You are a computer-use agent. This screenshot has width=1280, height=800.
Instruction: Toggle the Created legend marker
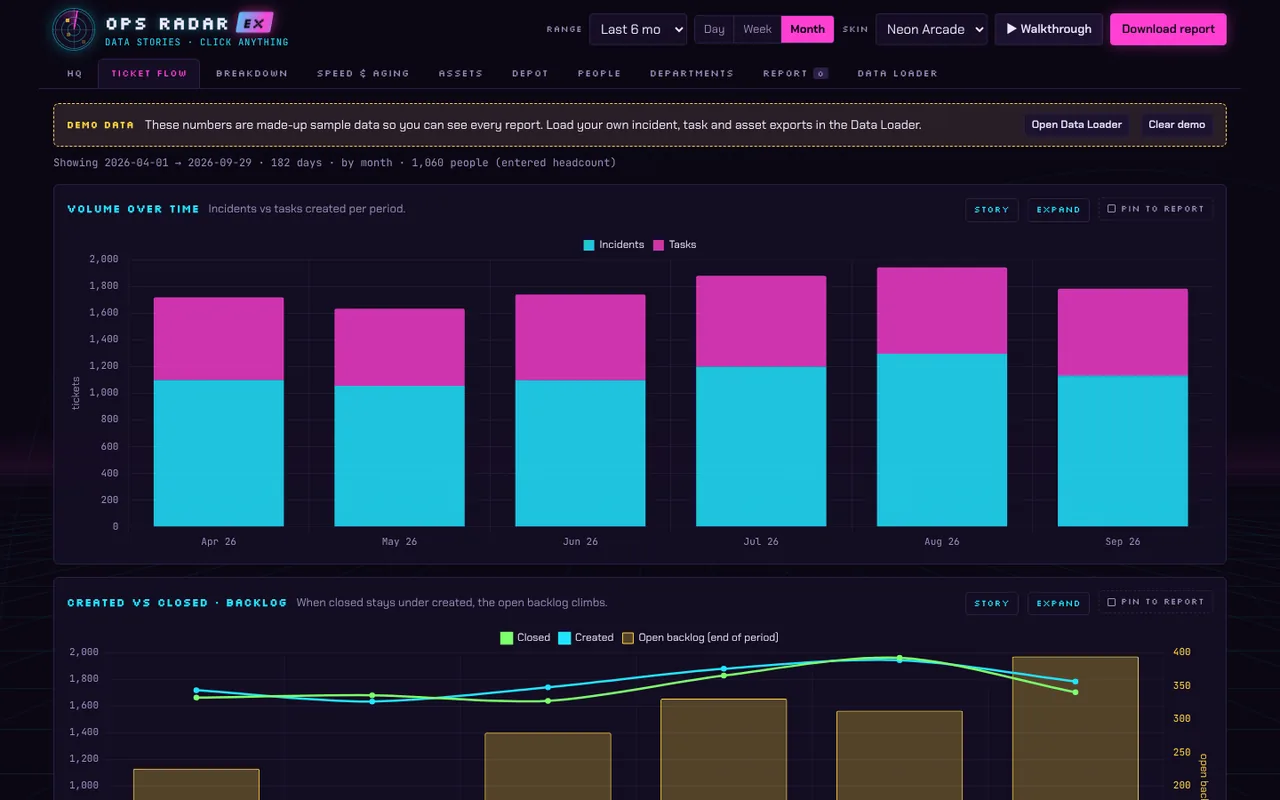[564, 638]
